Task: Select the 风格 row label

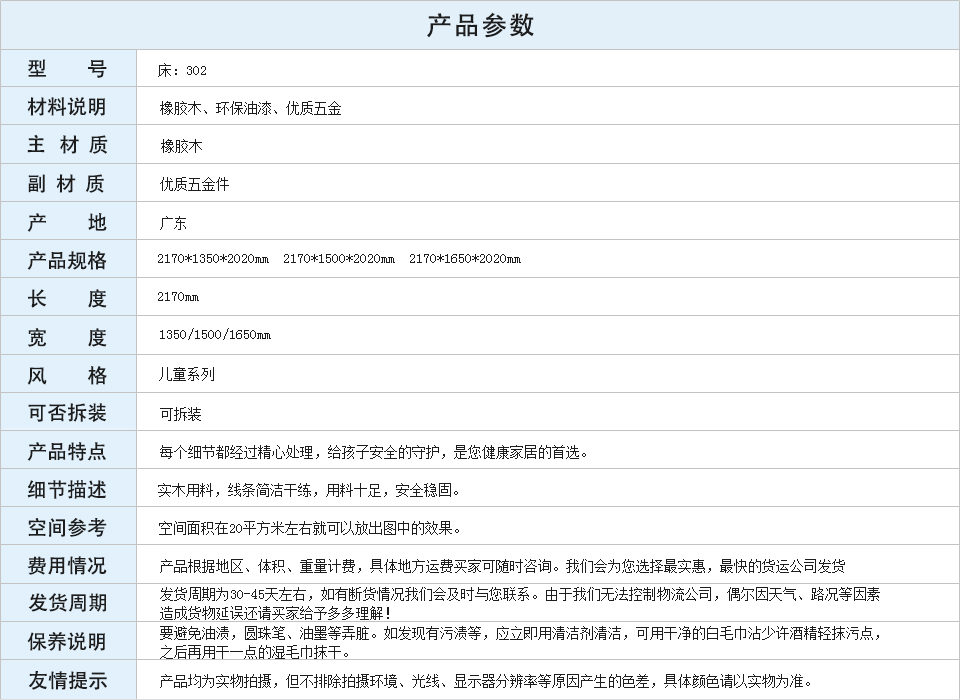Action: pos(67,375)
